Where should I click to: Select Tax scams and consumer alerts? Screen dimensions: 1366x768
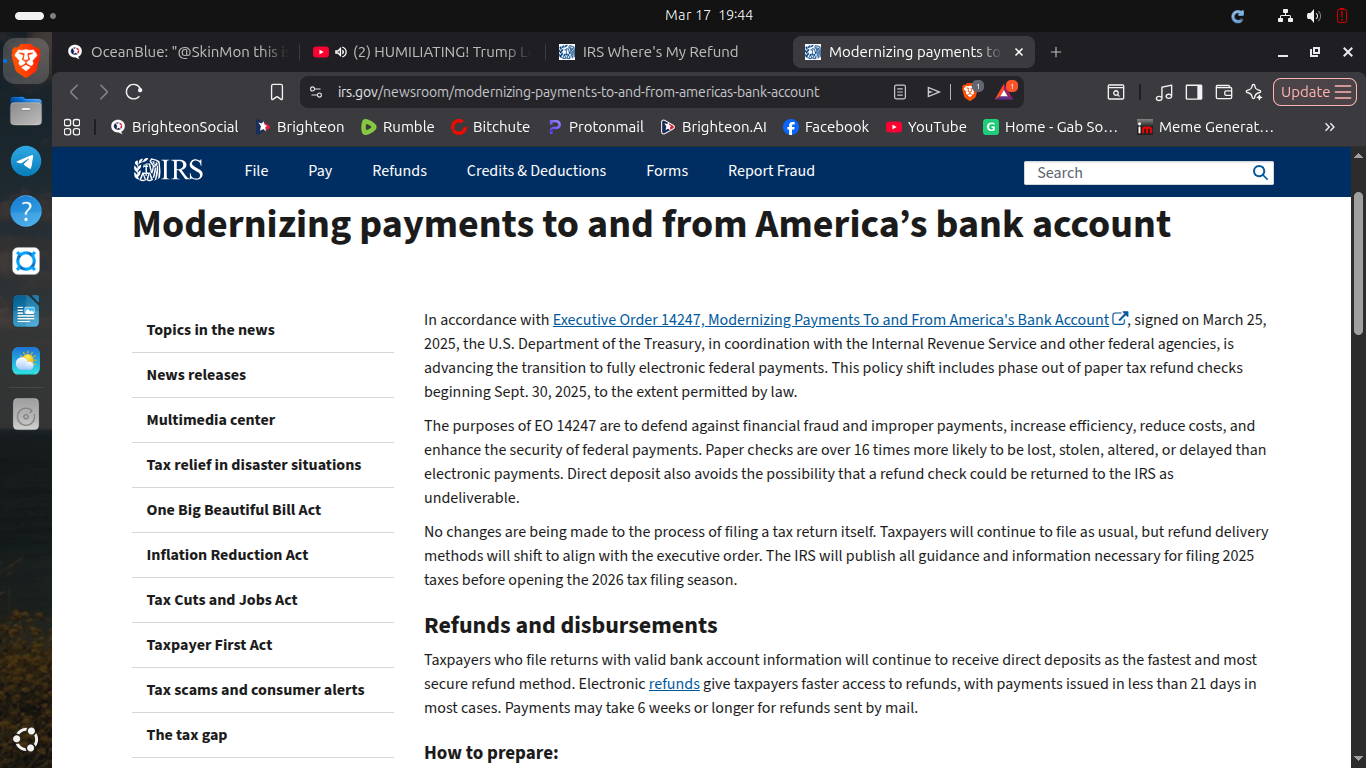pyautogui.click(x=255, y=690)
